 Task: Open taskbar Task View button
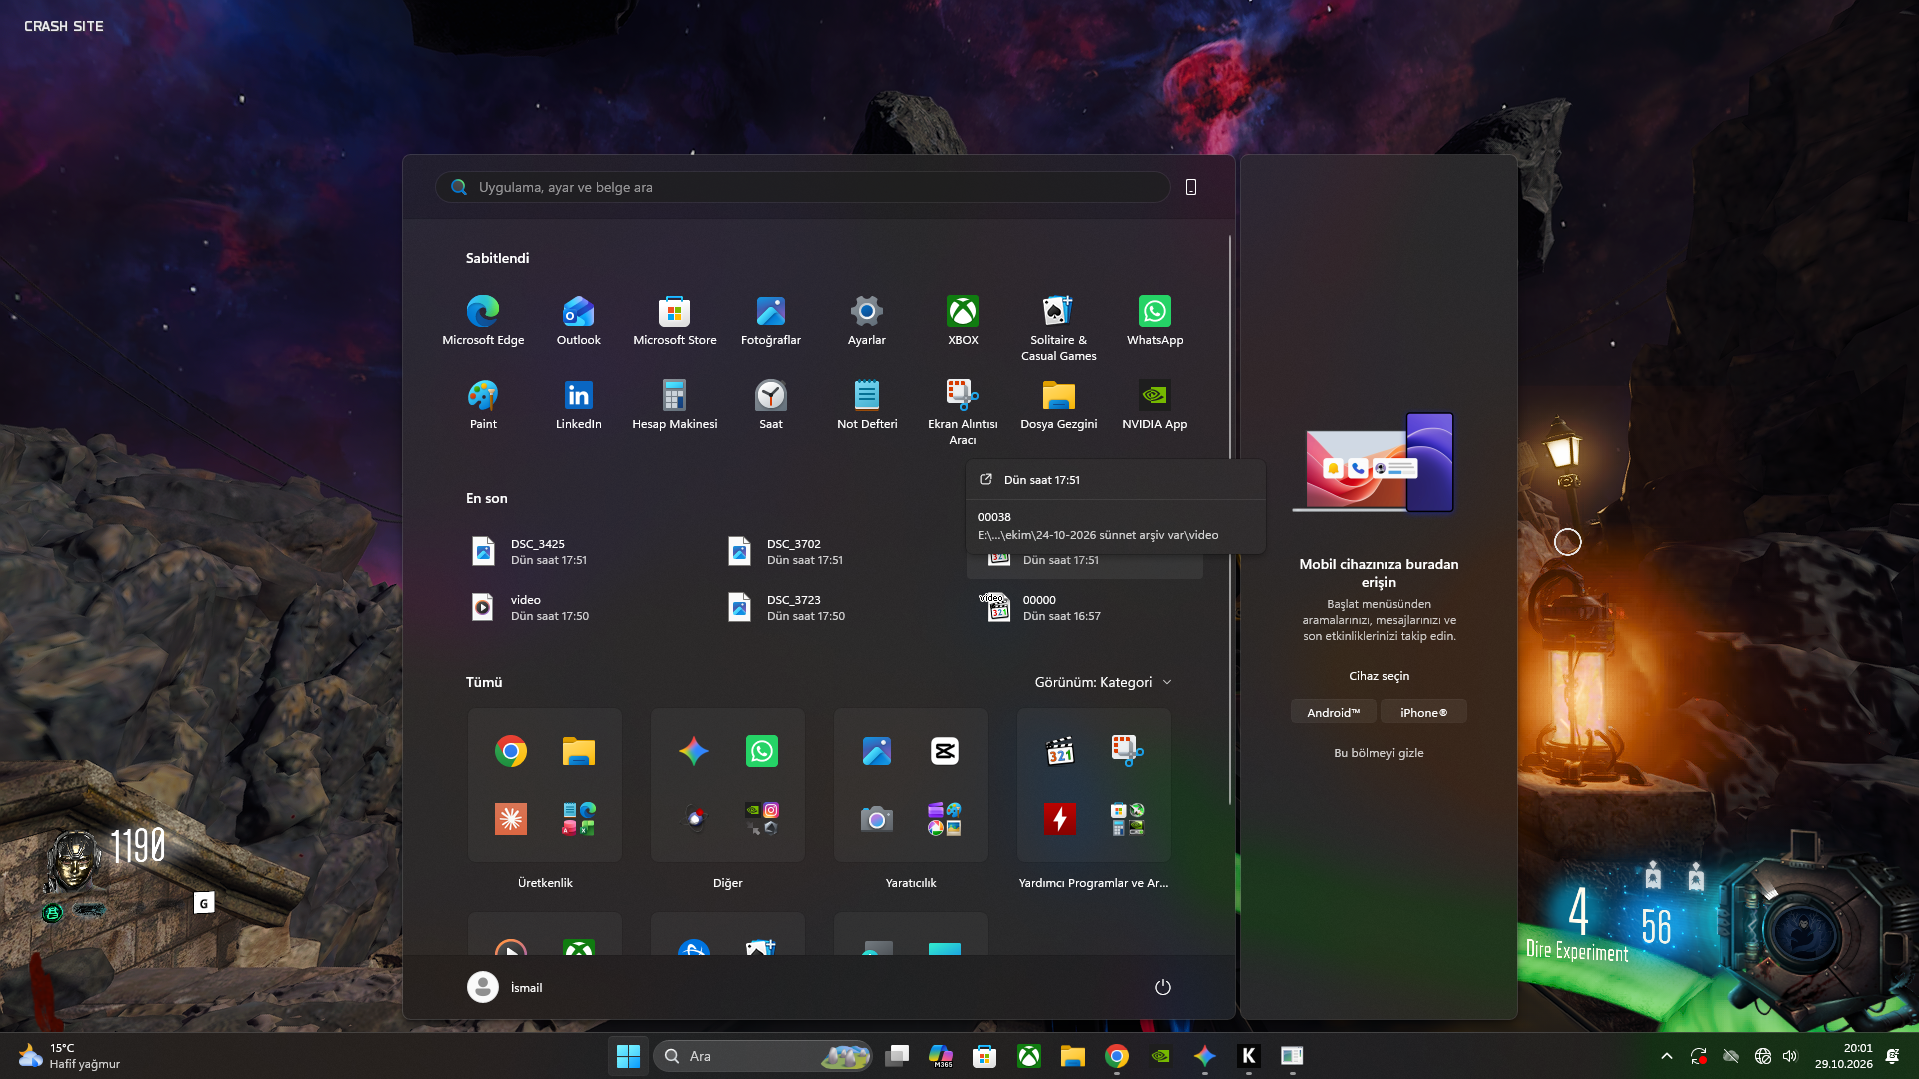[x=897, y=1056]
